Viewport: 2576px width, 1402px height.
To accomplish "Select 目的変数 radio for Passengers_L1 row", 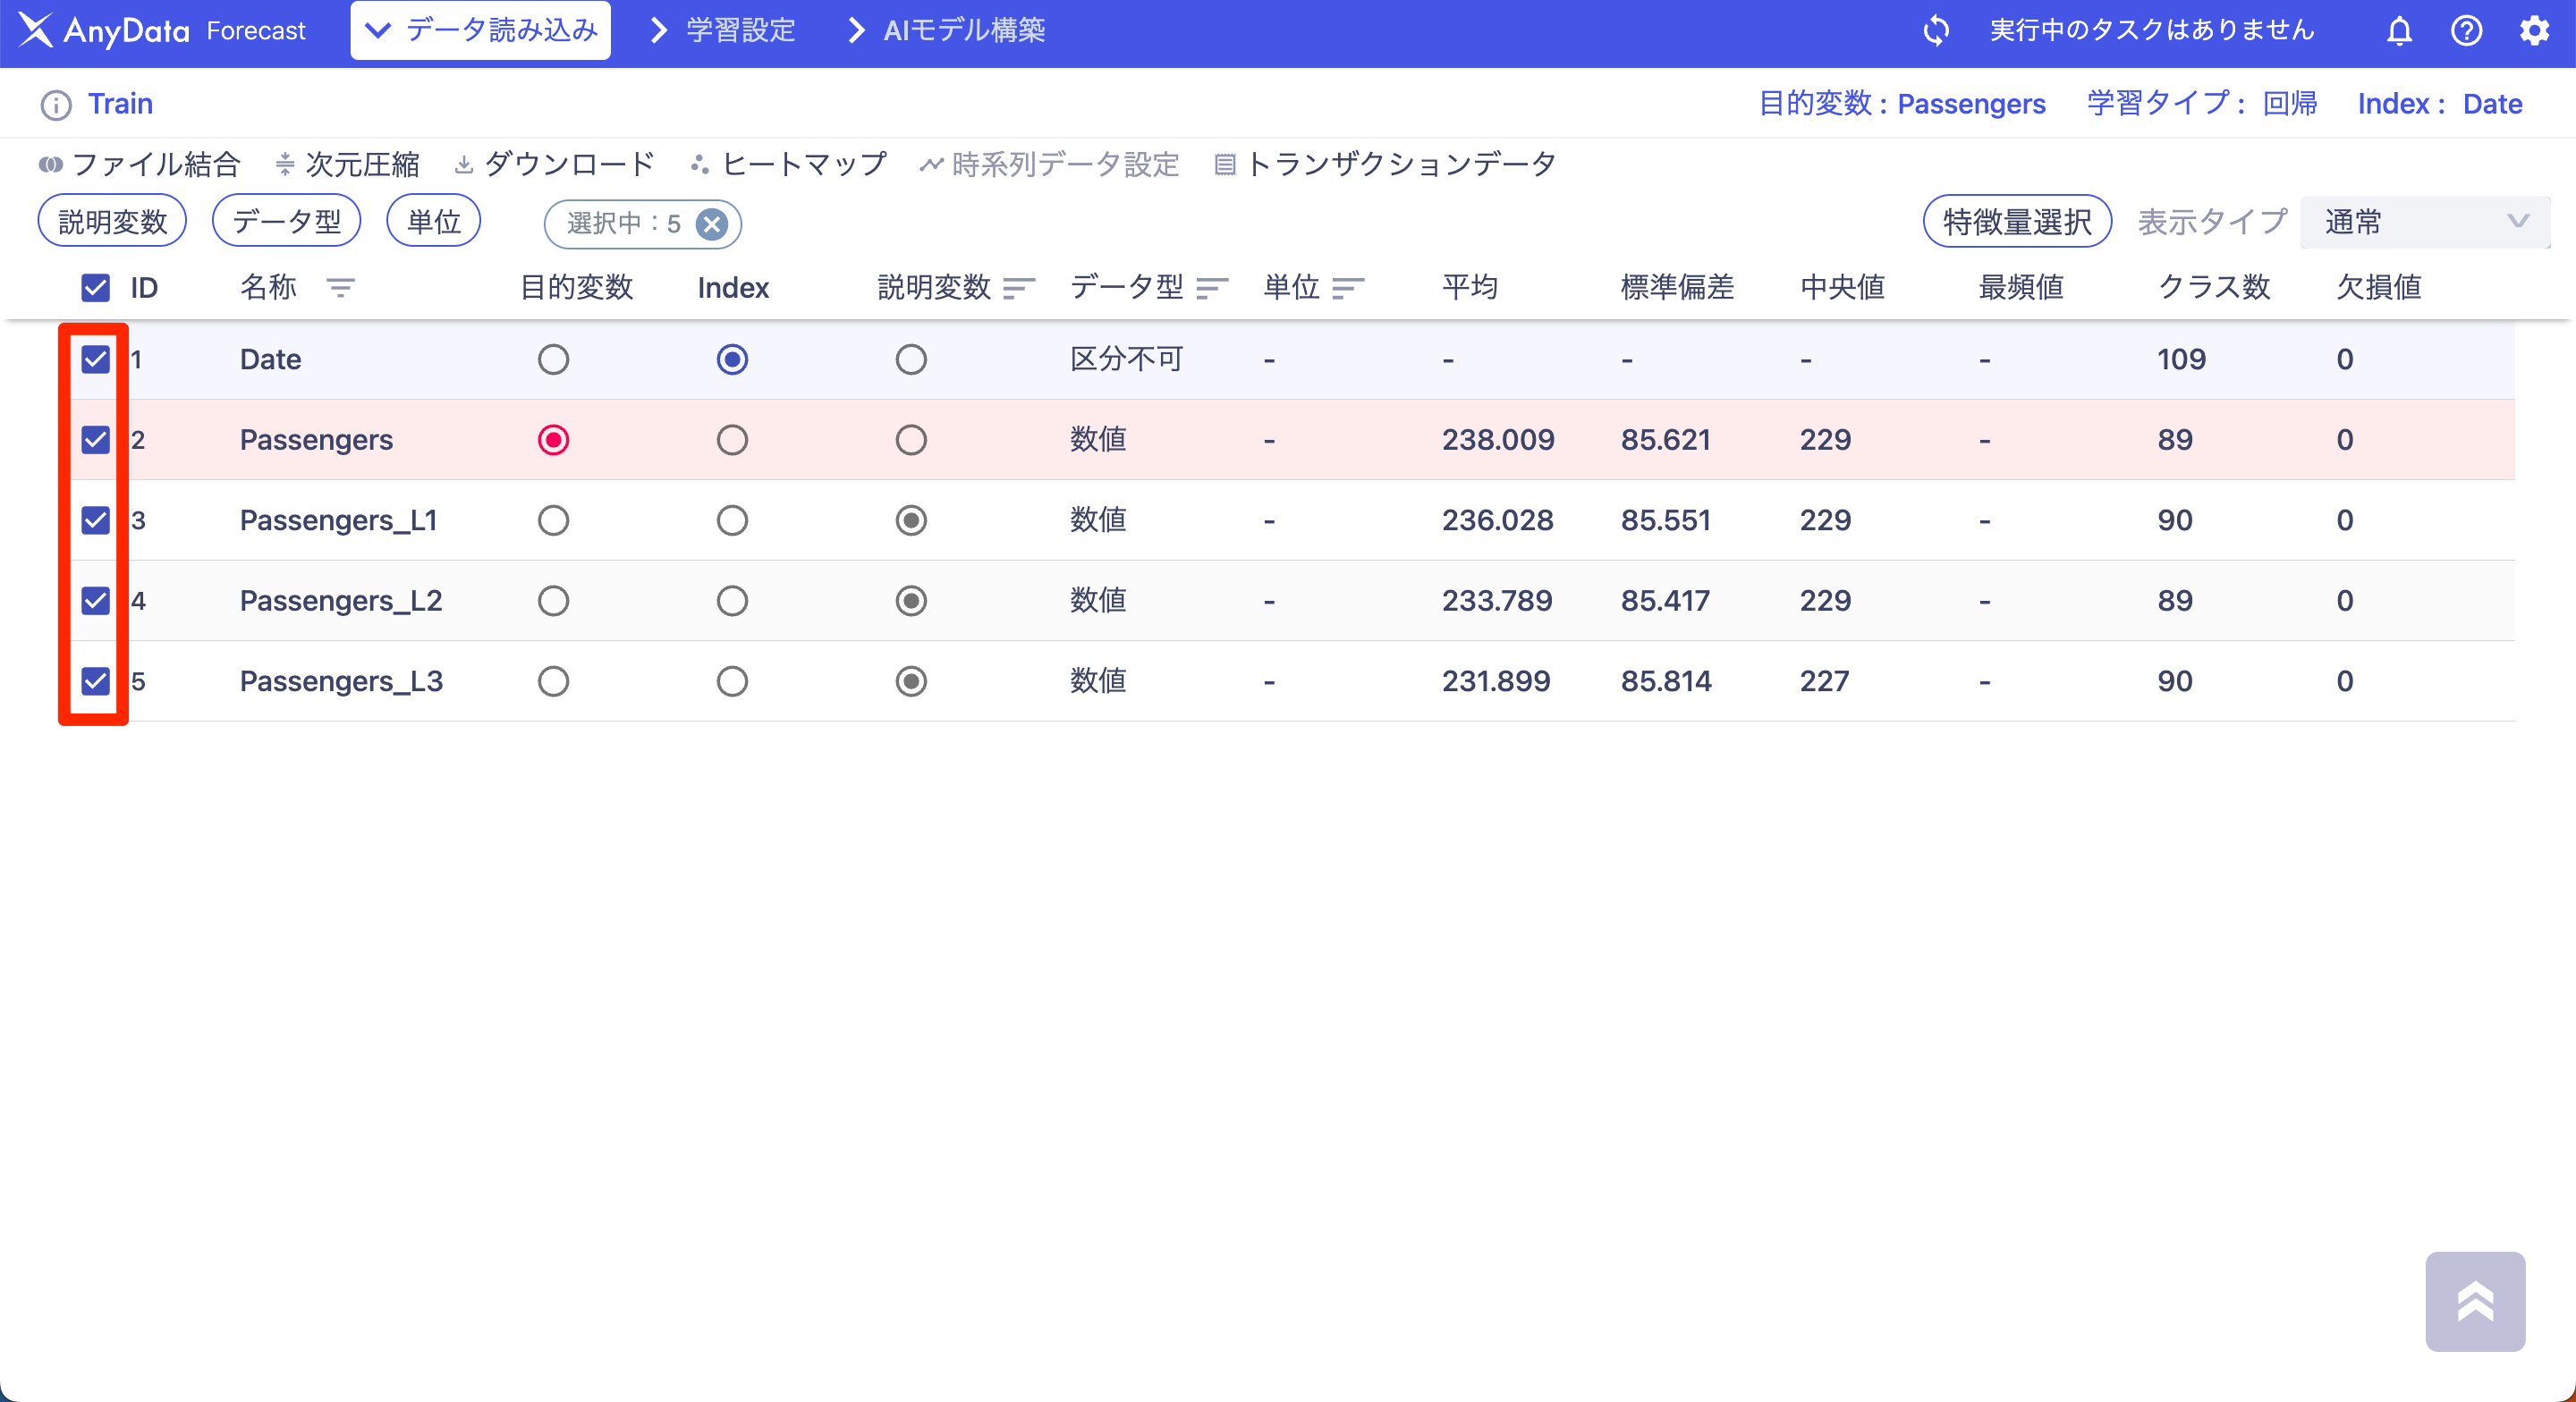I will pyautogui.click(x=553, y=520).
